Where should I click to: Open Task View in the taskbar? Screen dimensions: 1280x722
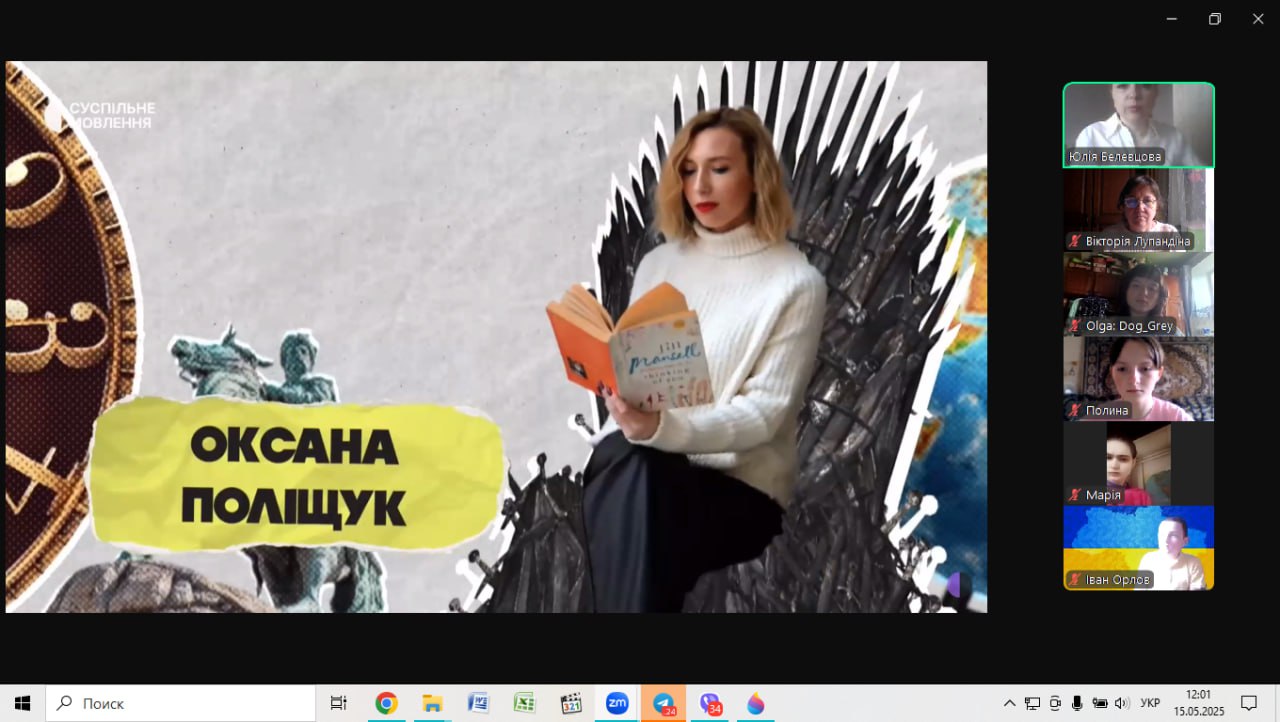click(338, 703)
